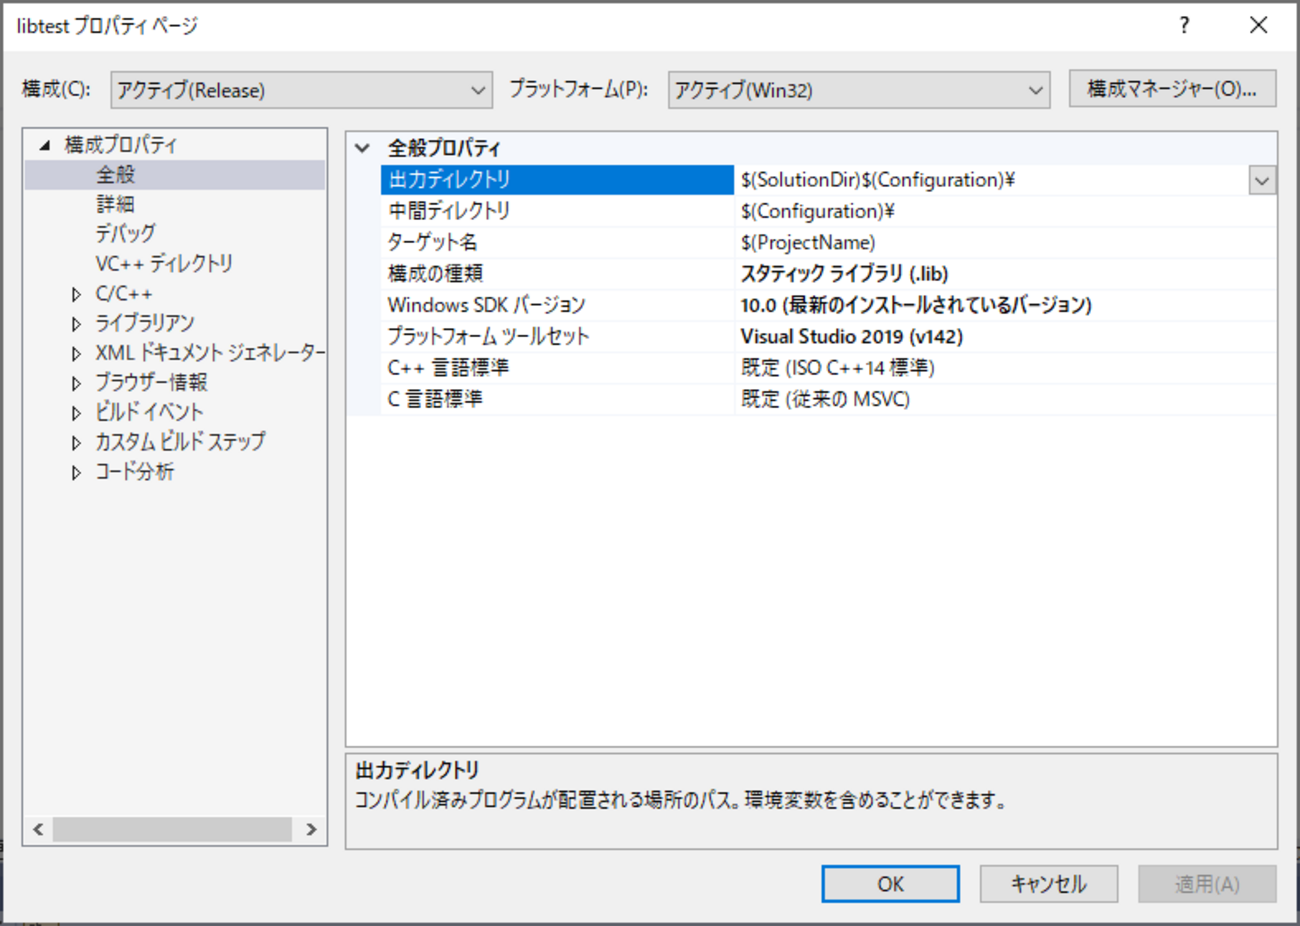Select VC++ ディレクトリ in the tree

(x=164, y=263)
